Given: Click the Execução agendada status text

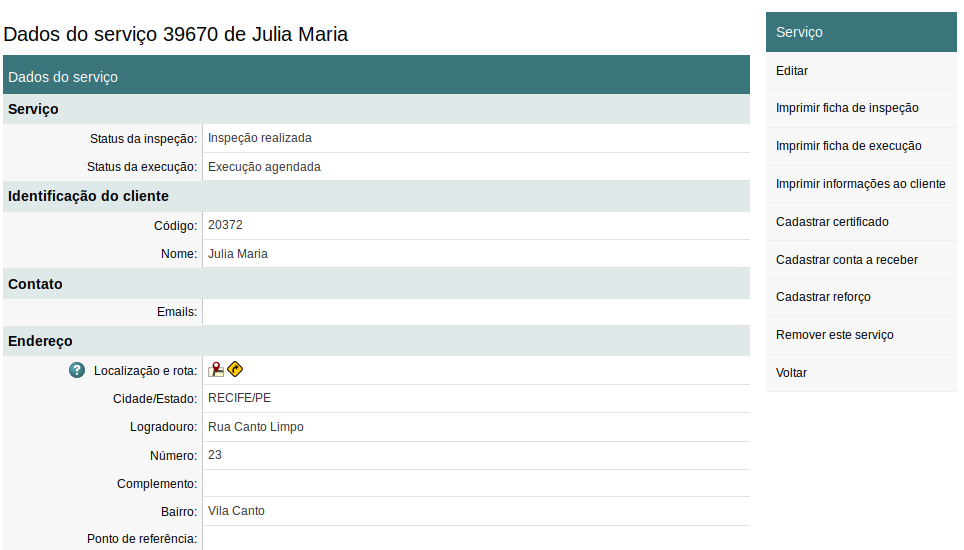Looking at the screenshot, I should tap(264, 167).
